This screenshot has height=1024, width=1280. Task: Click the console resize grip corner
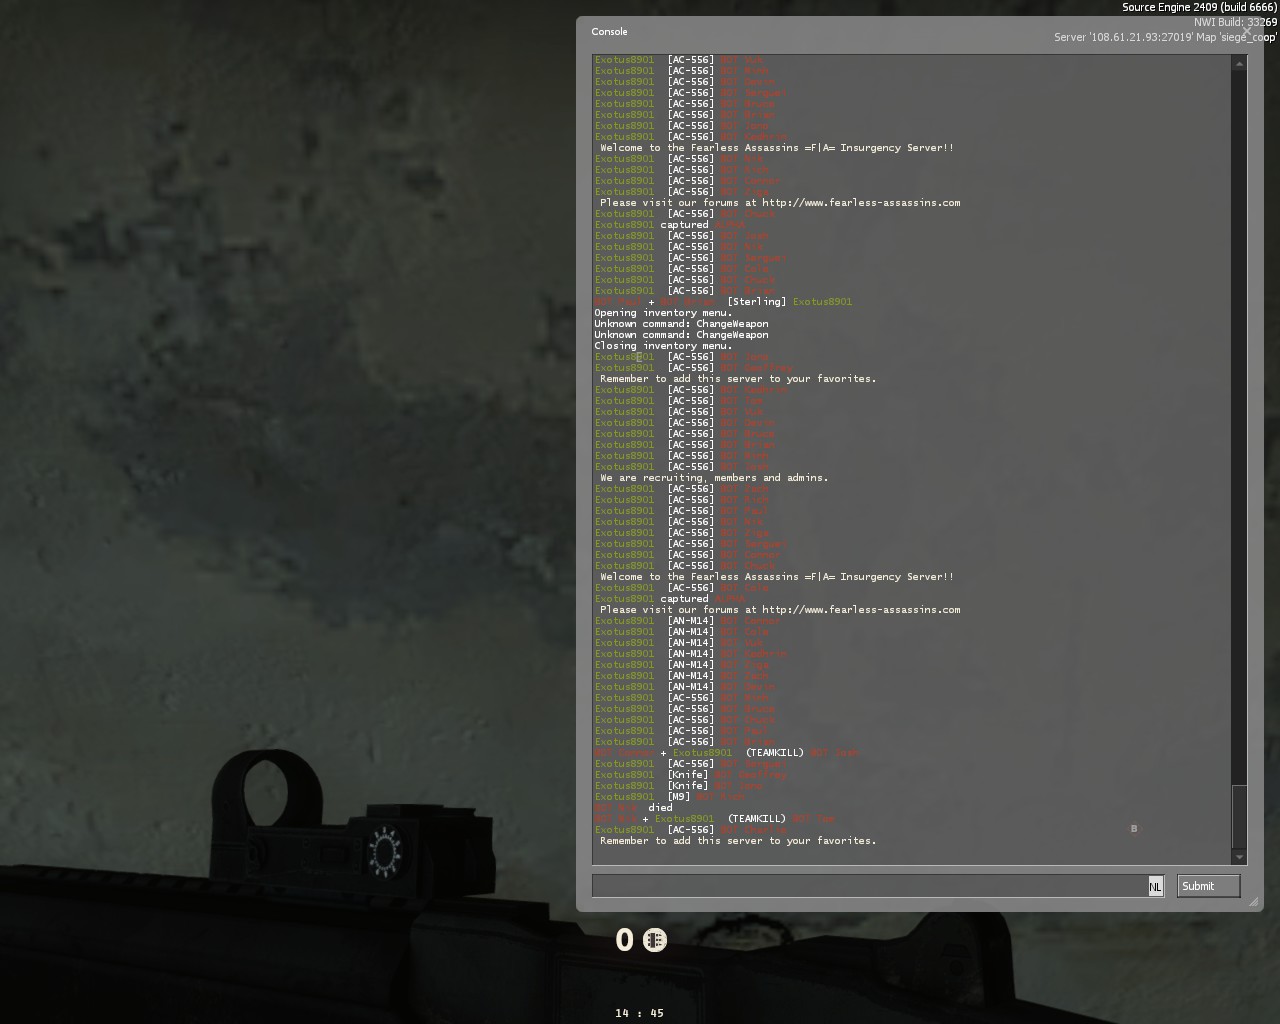pyautogui.click(x=1254, y=902)
